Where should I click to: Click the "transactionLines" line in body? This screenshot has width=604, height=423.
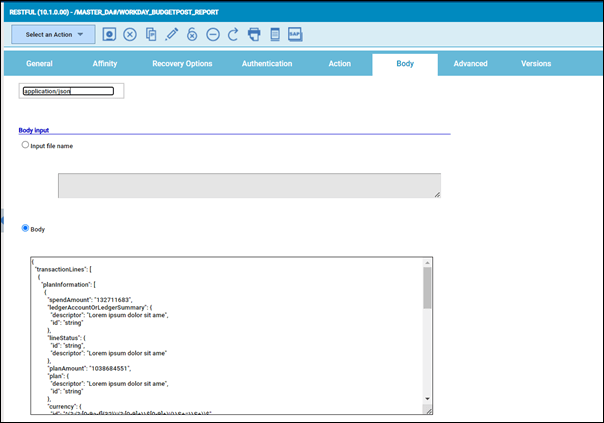tap(63, 269)
